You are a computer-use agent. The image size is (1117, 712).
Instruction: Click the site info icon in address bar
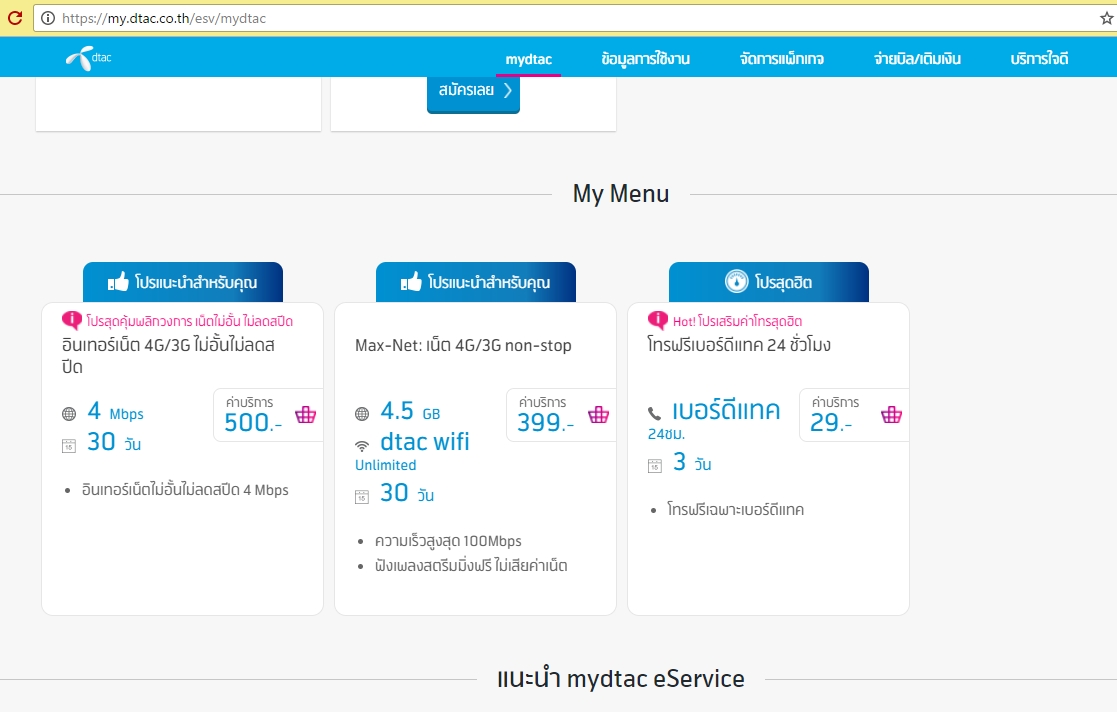[x=48, y=19]
